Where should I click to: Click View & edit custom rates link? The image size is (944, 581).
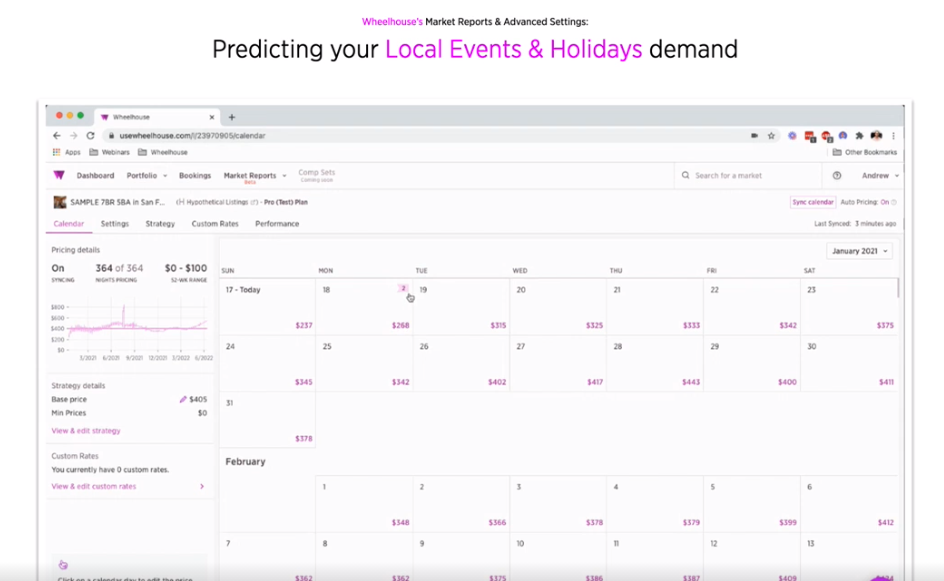93,486
